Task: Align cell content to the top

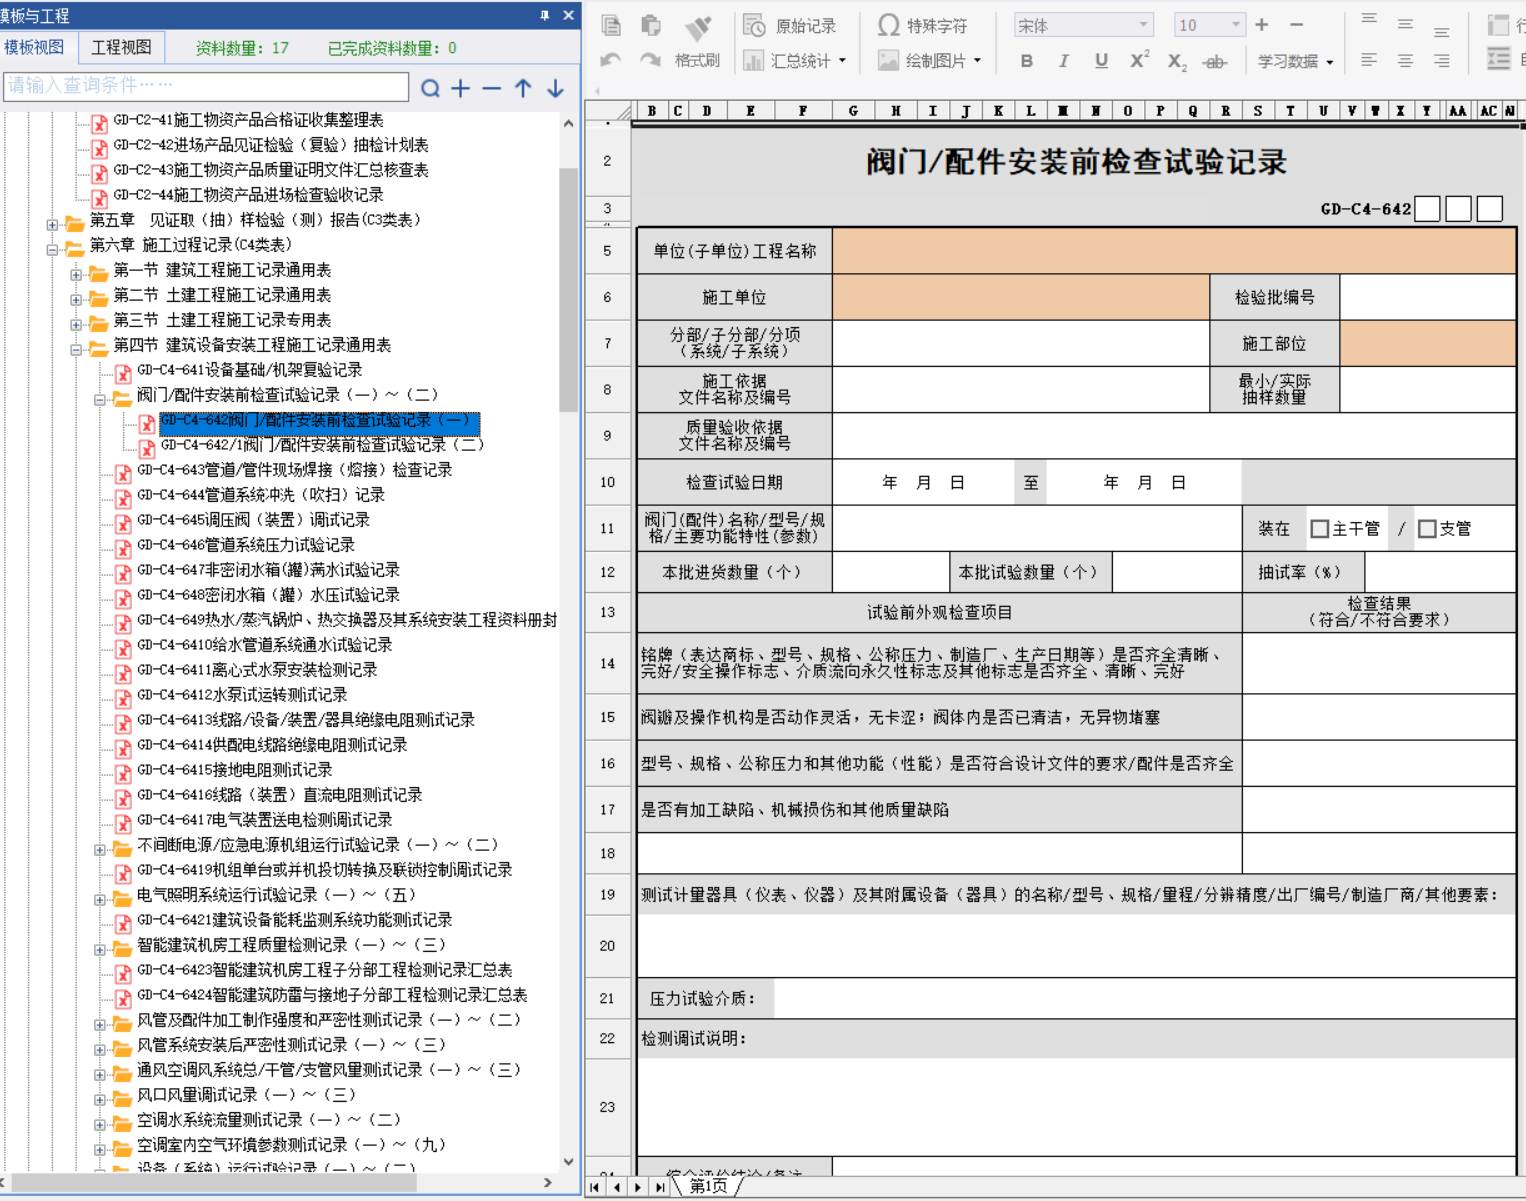Action: pyautogui.click(x=1369, y=21)
